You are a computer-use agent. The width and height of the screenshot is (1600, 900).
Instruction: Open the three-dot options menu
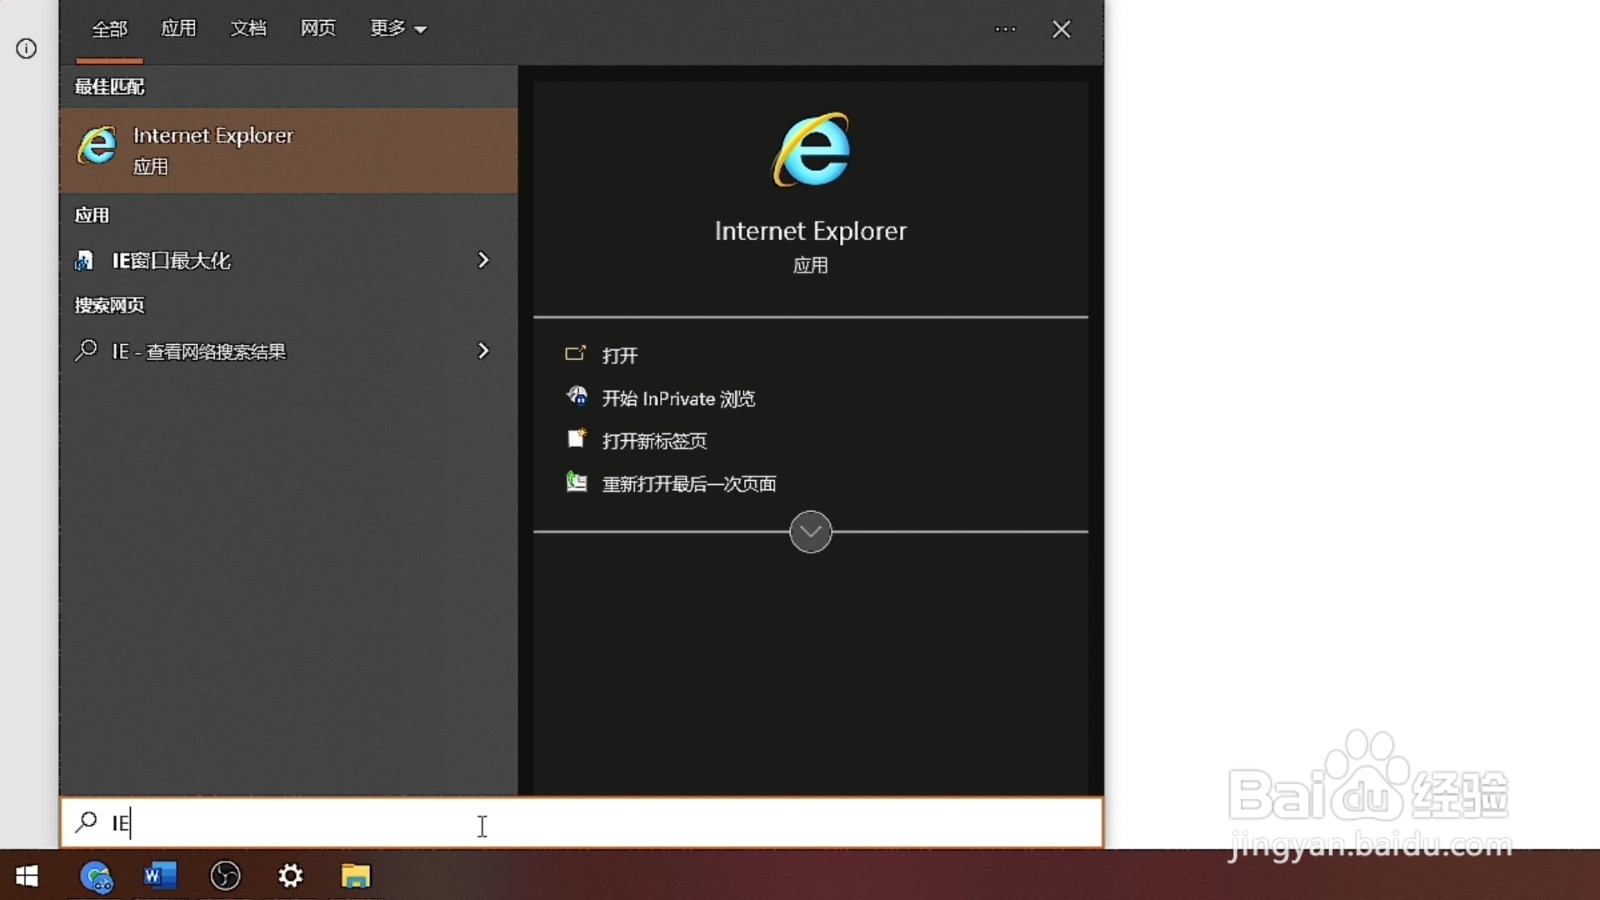coord(1005,29)
